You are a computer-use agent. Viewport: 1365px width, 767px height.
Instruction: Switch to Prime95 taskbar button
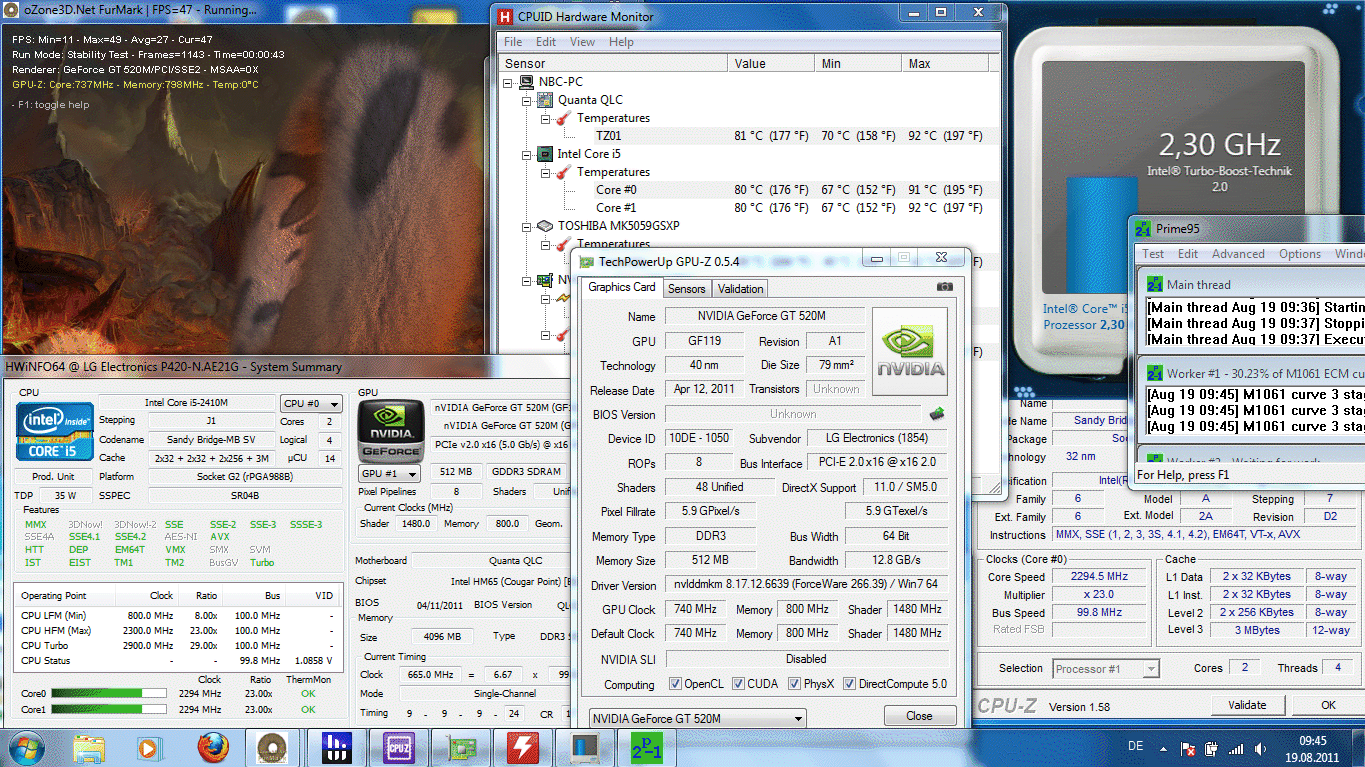648,747
